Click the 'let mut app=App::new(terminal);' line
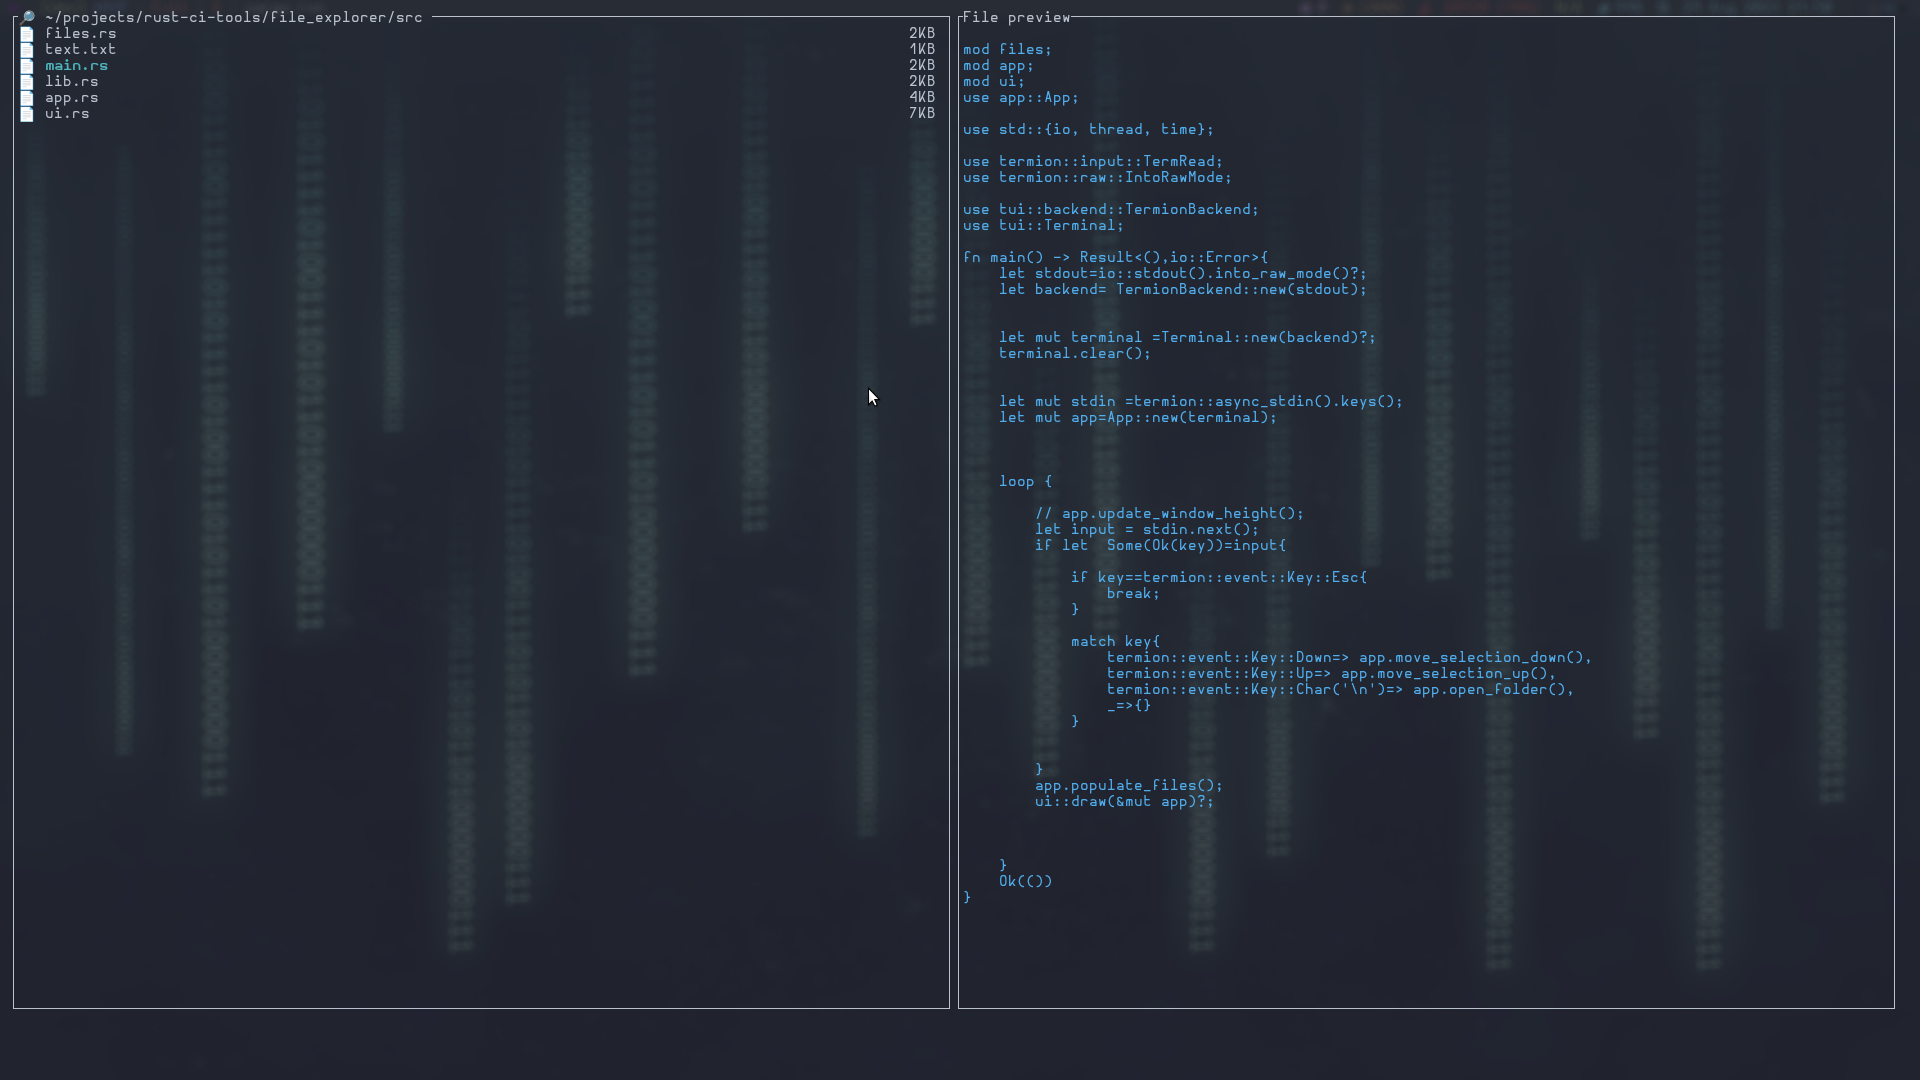 (x=1137, y=417)
